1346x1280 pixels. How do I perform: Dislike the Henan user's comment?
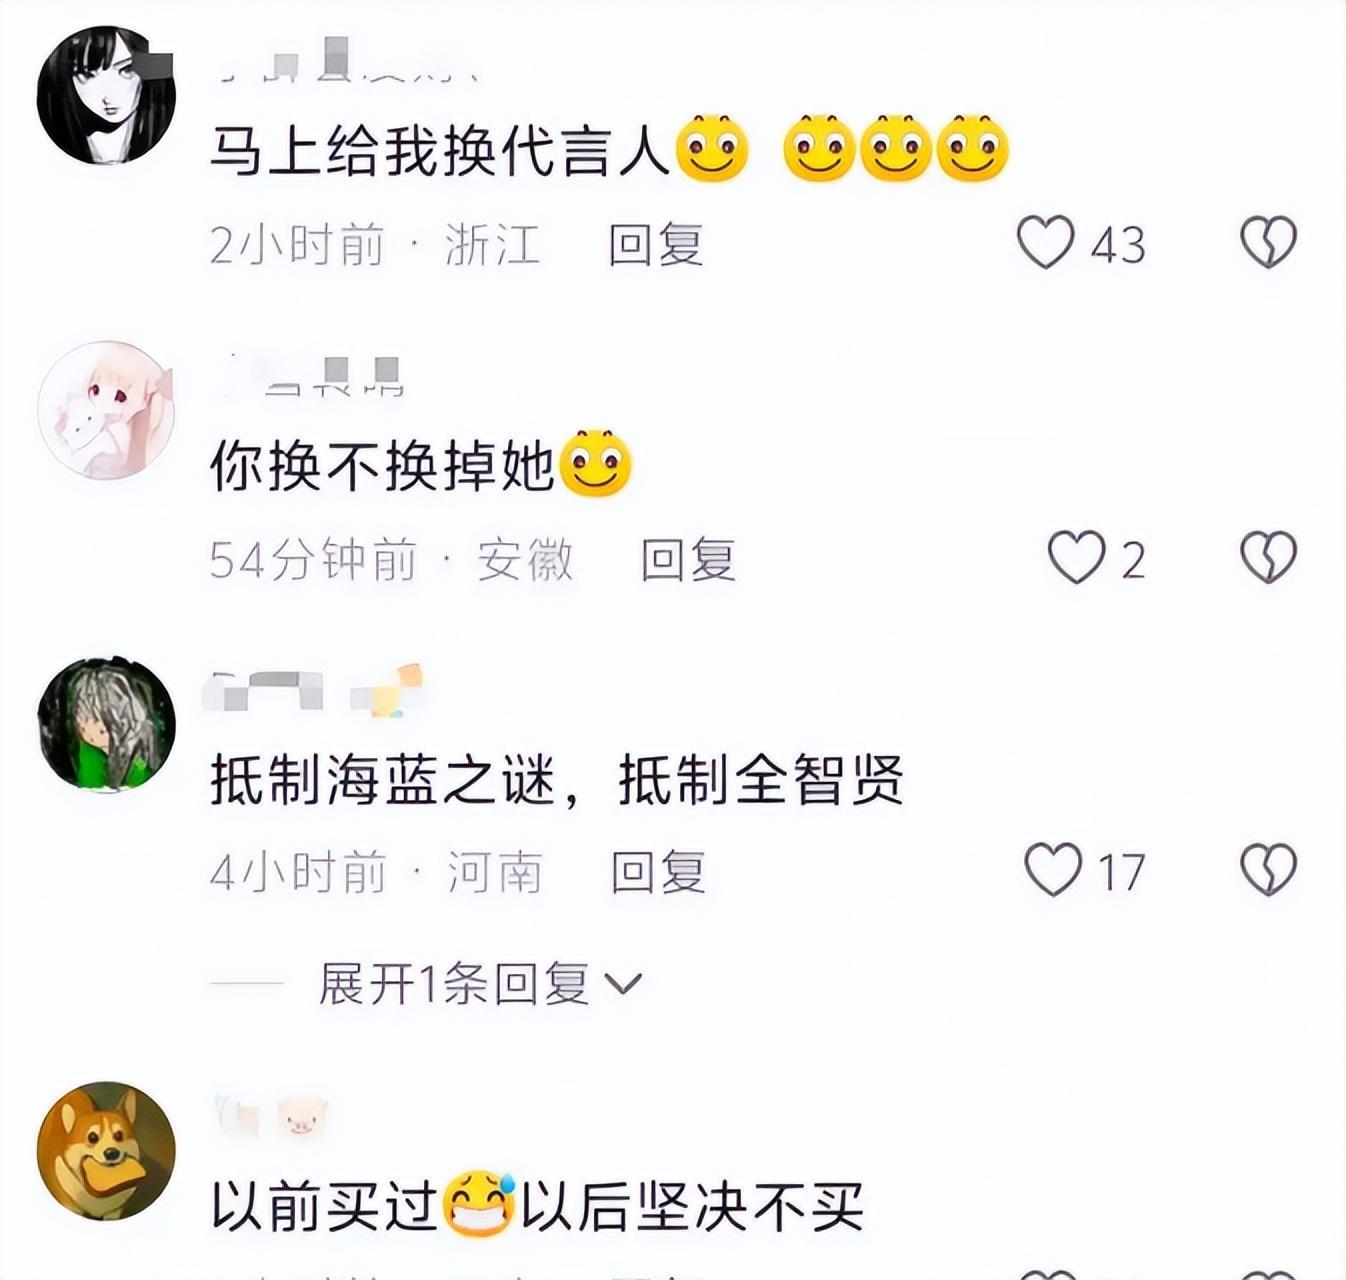click(x=1268, y=869)
